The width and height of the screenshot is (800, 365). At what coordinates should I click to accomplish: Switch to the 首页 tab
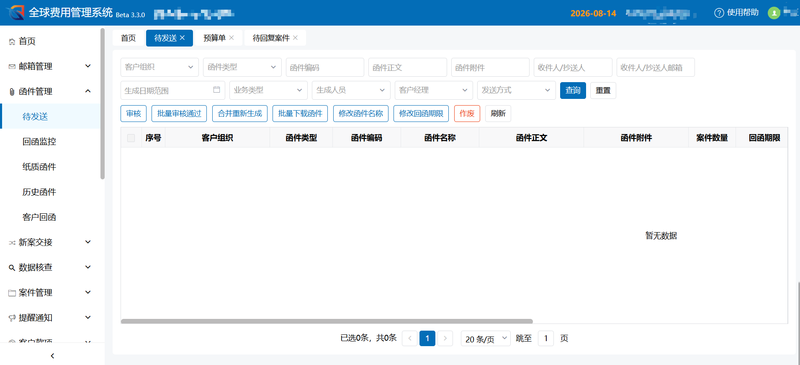pos(128,38)
